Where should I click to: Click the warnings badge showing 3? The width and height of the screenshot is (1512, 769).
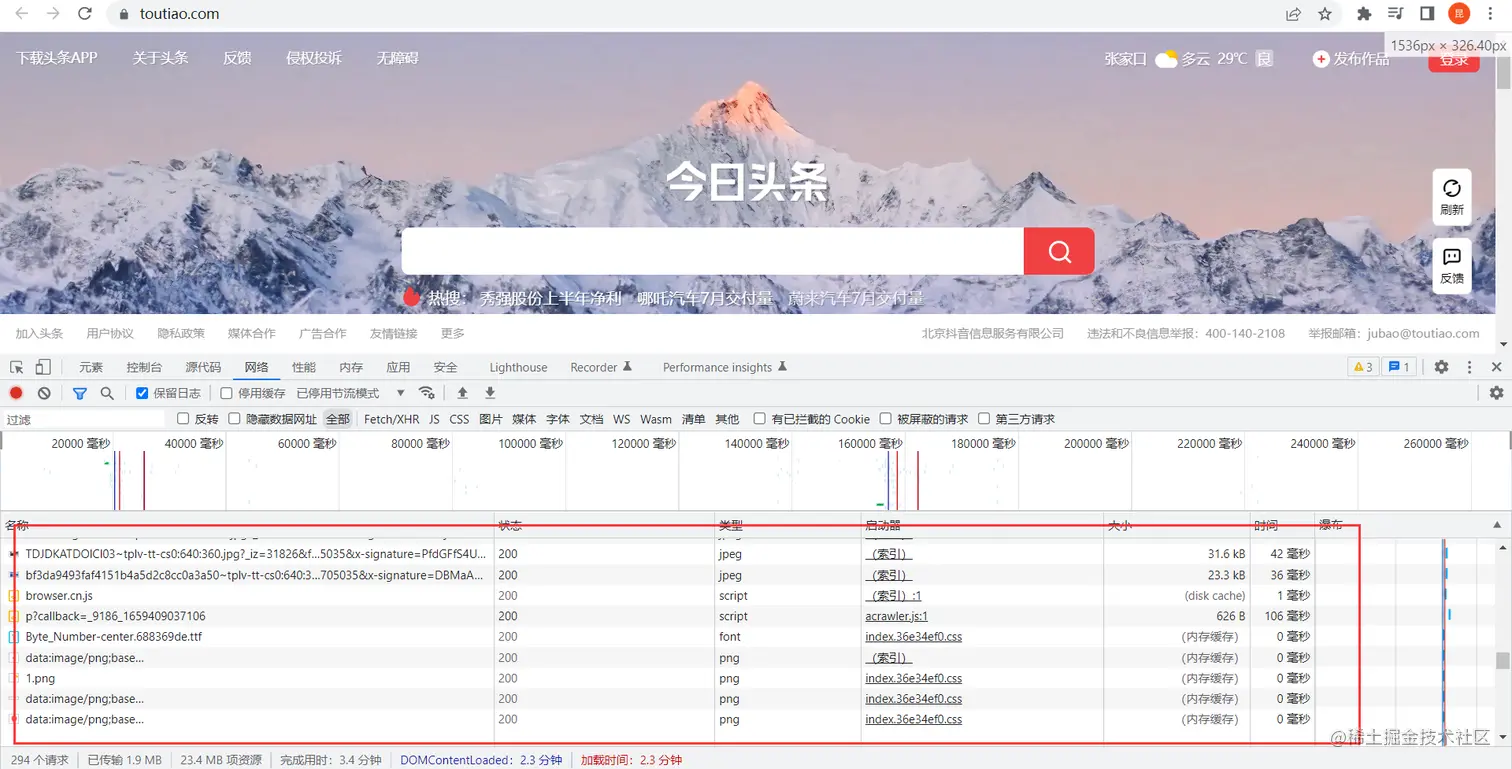click(x=1363, y=367)
